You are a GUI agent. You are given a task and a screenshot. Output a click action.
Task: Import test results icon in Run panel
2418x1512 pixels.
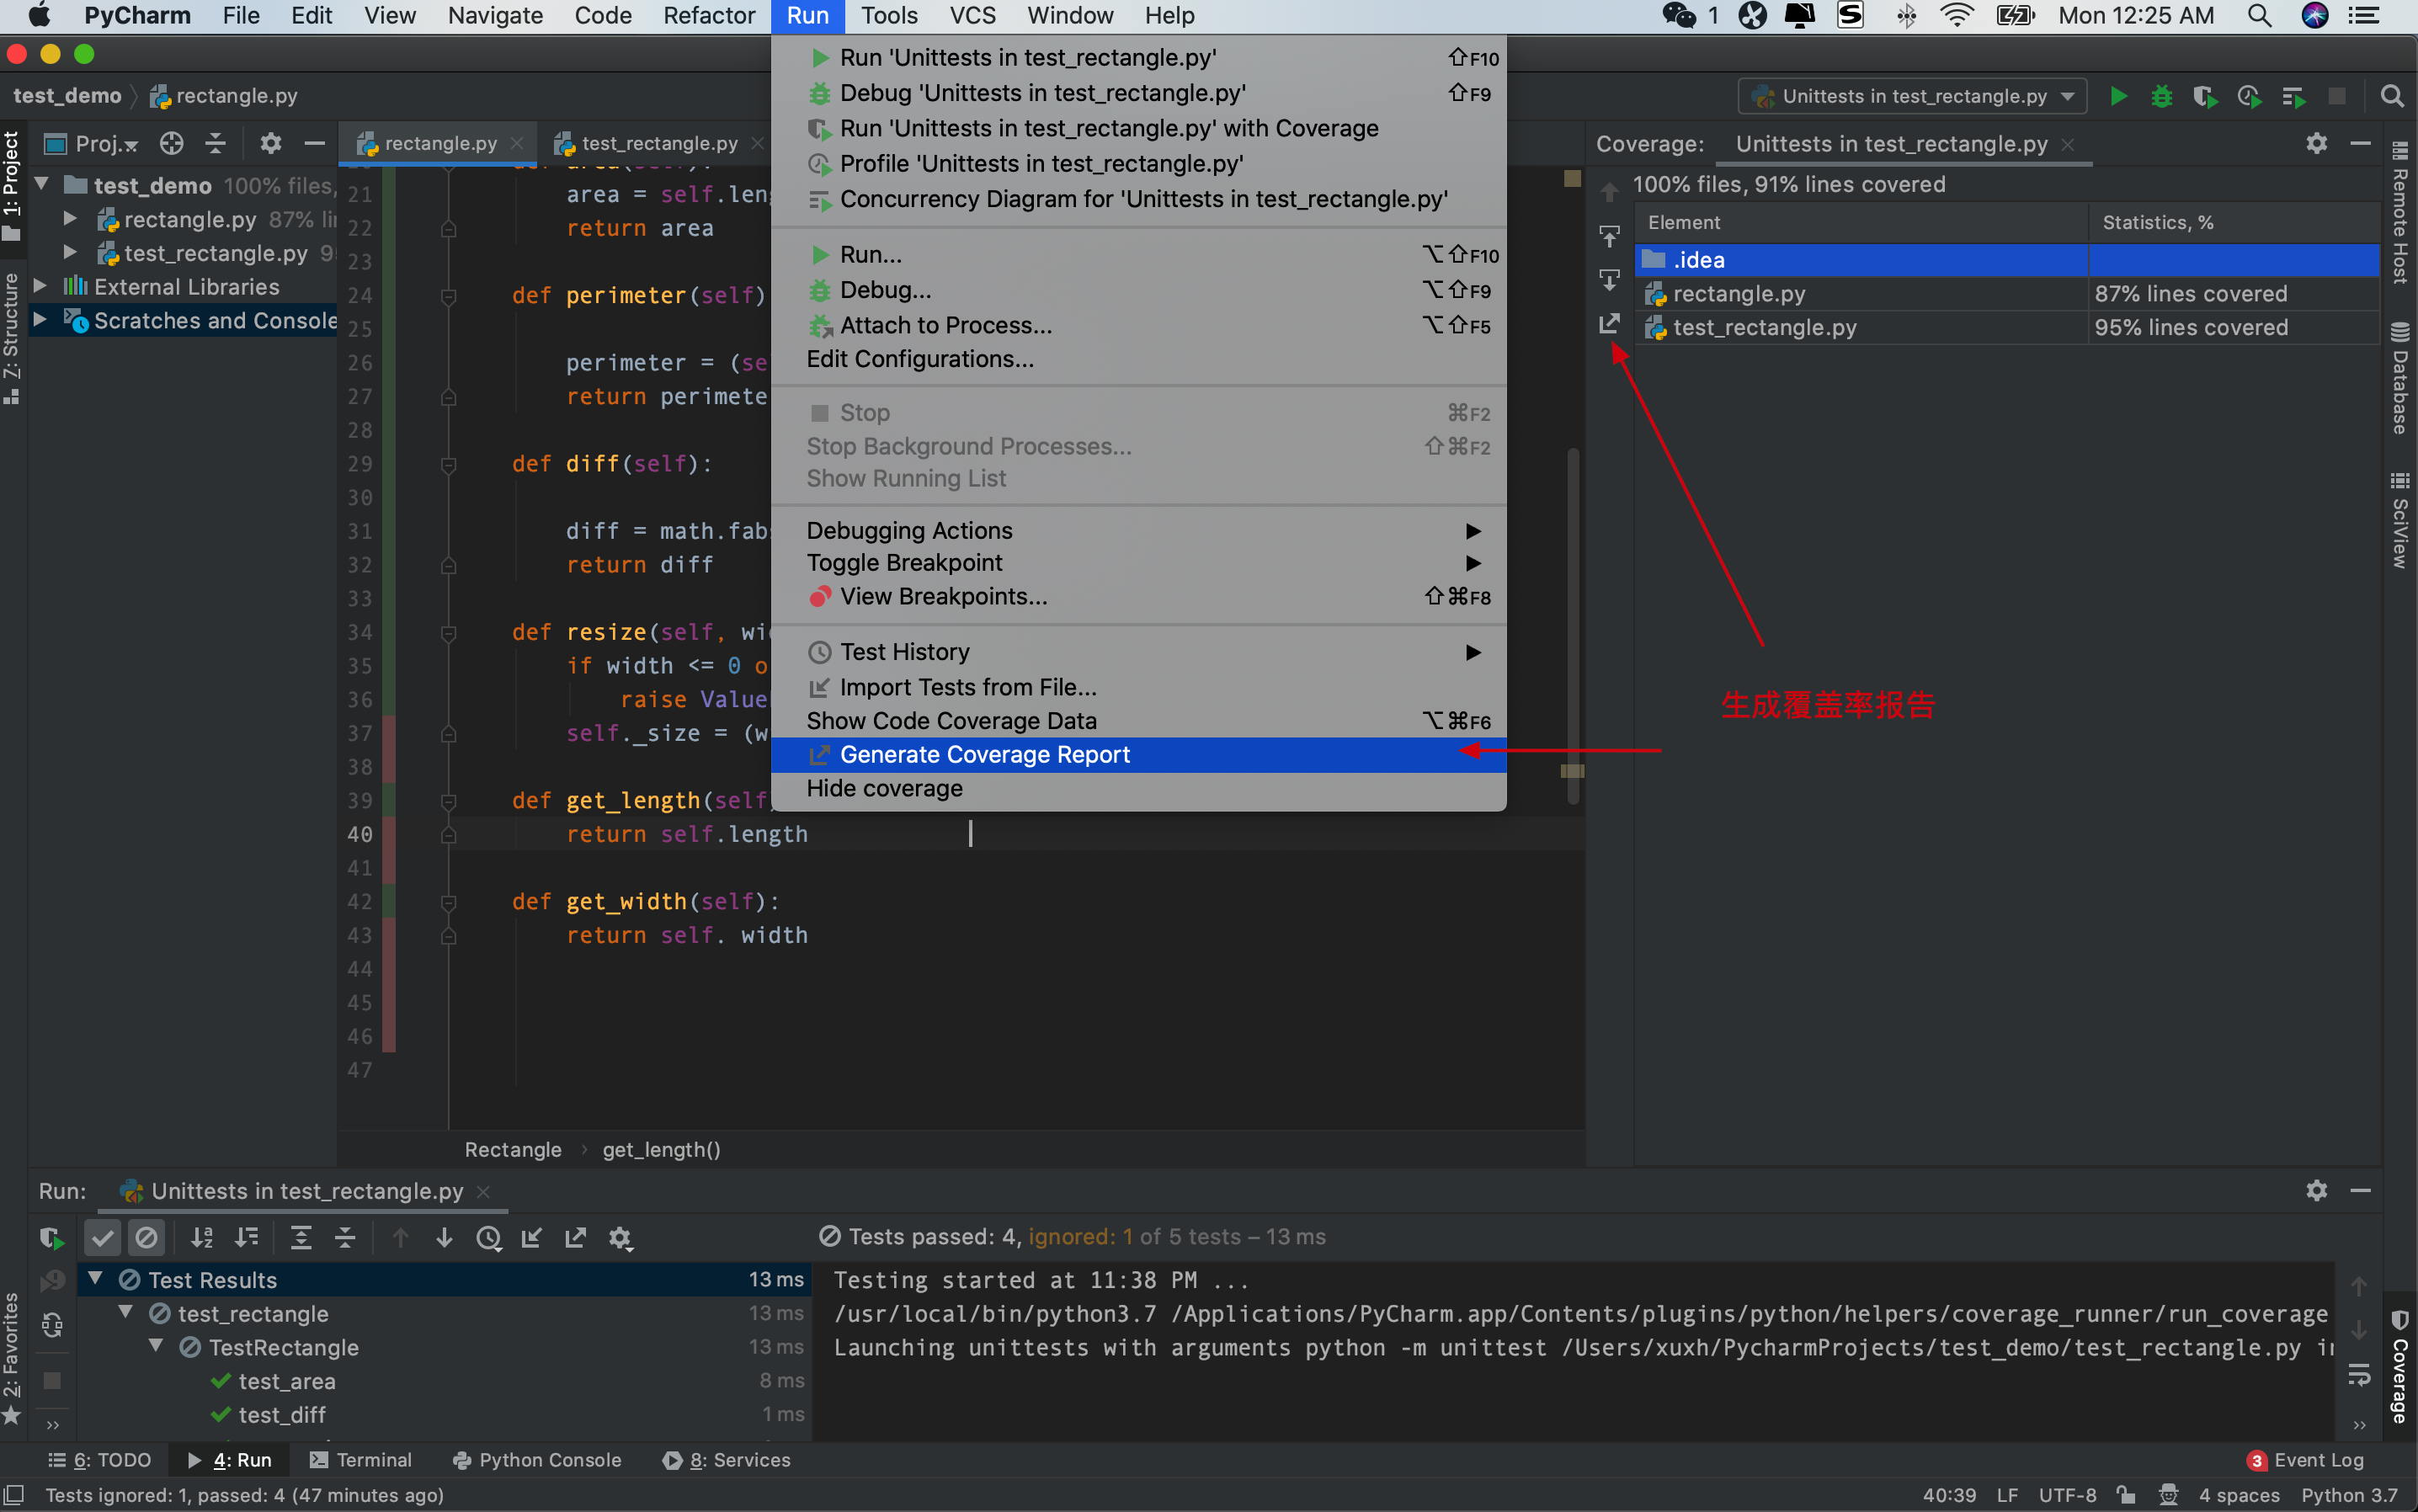pos(531,1238)
